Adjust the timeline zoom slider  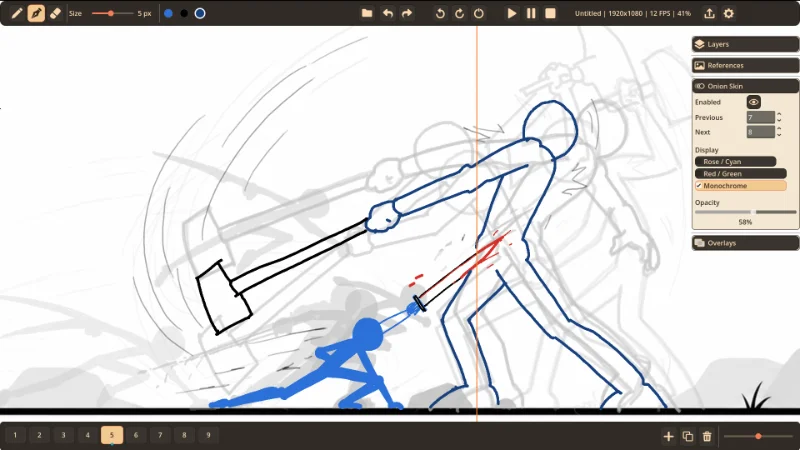758,436
